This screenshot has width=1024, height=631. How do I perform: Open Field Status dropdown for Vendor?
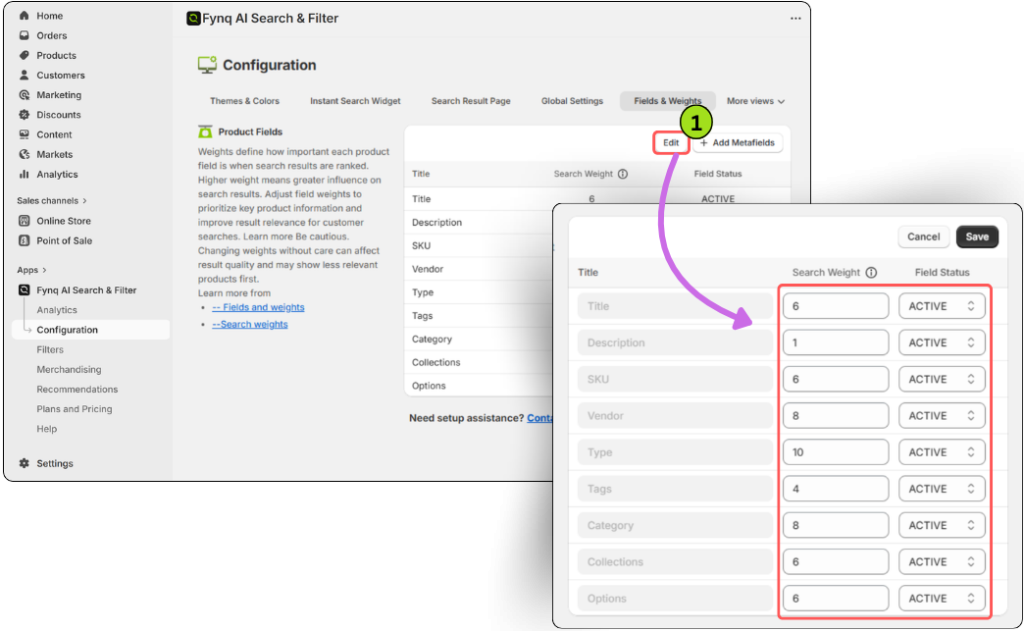[x=942, y=416]
